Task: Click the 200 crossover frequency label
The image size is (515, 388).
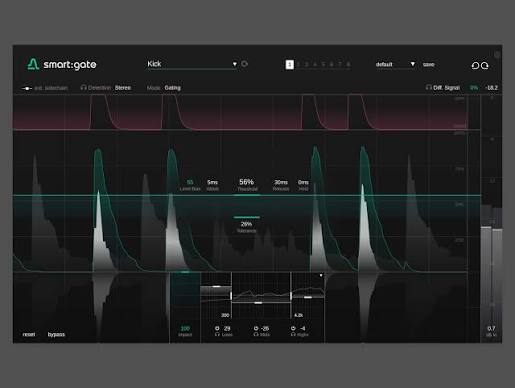Action: [225, 315]
